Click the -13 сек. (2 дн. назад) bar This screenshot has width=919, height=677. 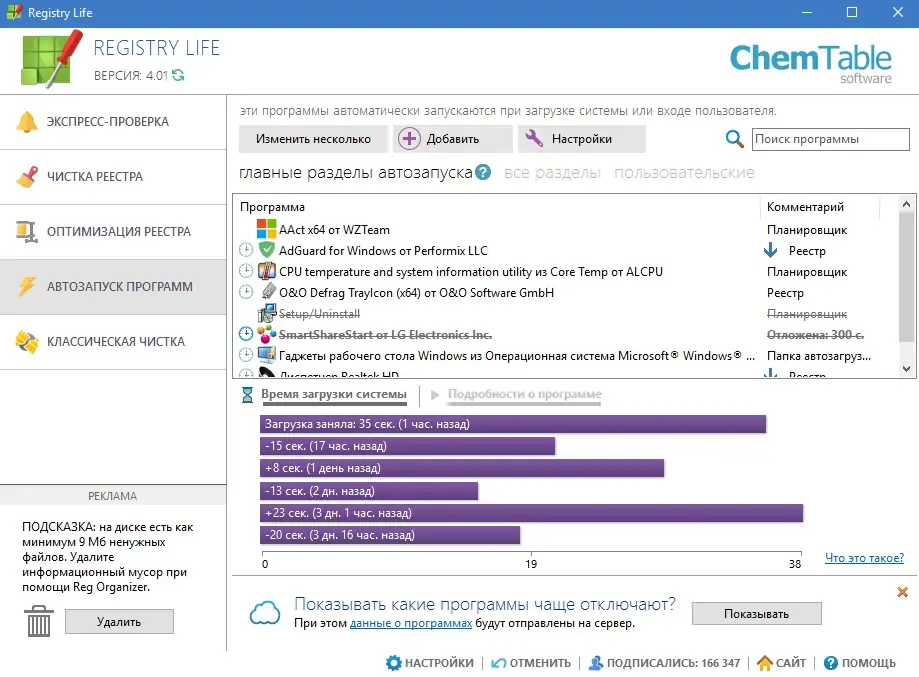[369, 491]
